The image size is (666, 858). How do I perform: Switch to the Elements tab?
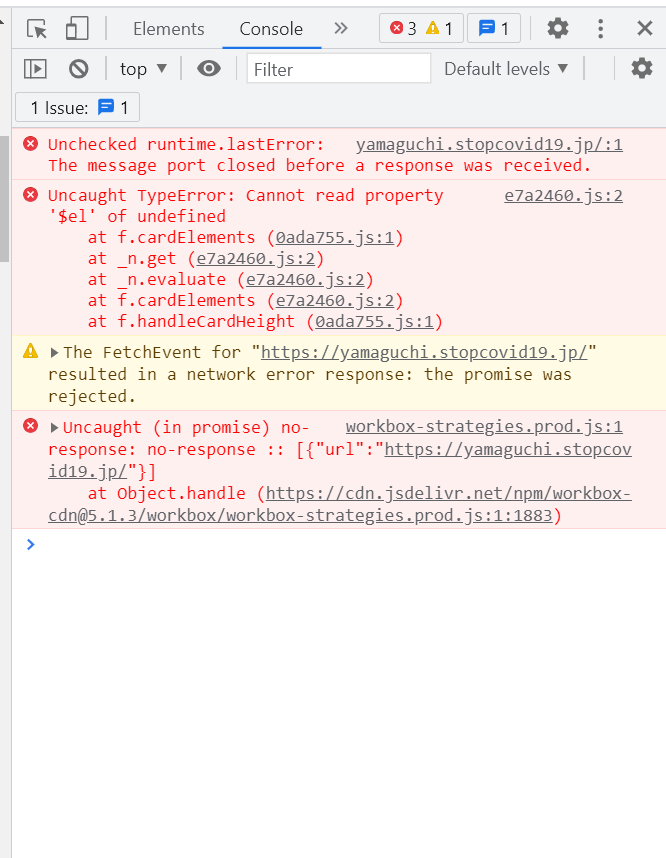(x=168, y=29)
